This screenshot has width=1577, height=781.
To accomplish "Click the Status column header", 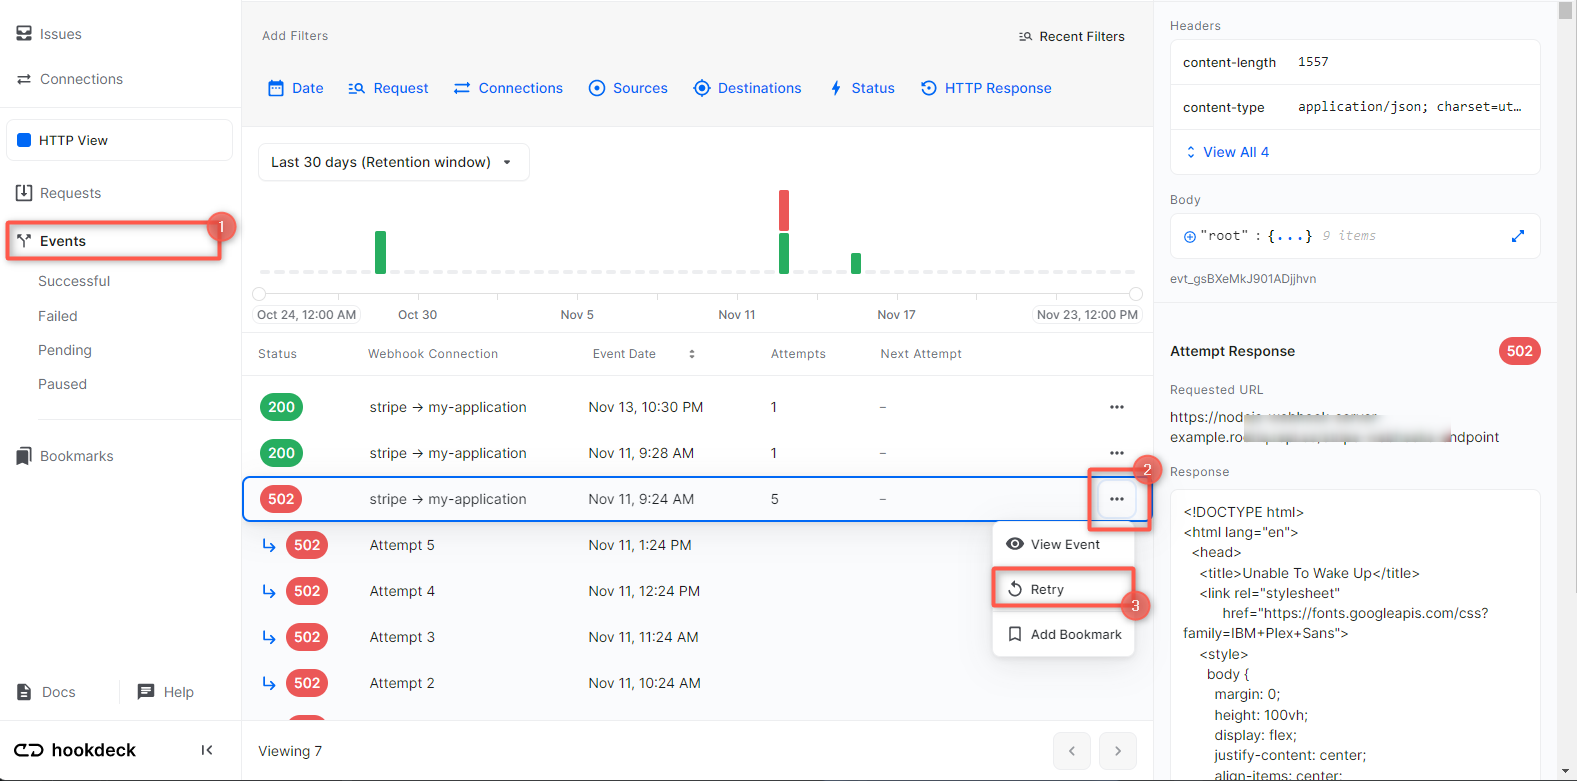I will 277,354.
